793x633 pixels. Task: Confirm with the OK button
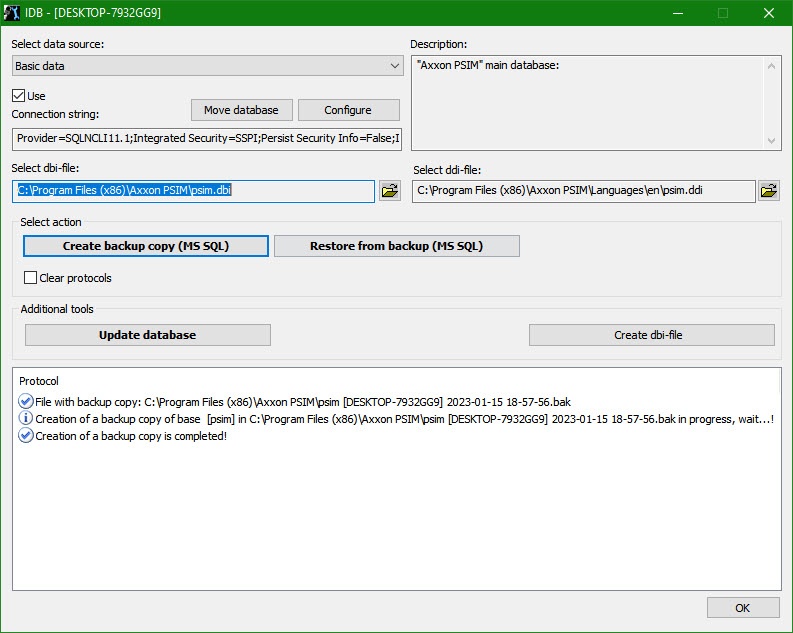(x=742, y=608)
